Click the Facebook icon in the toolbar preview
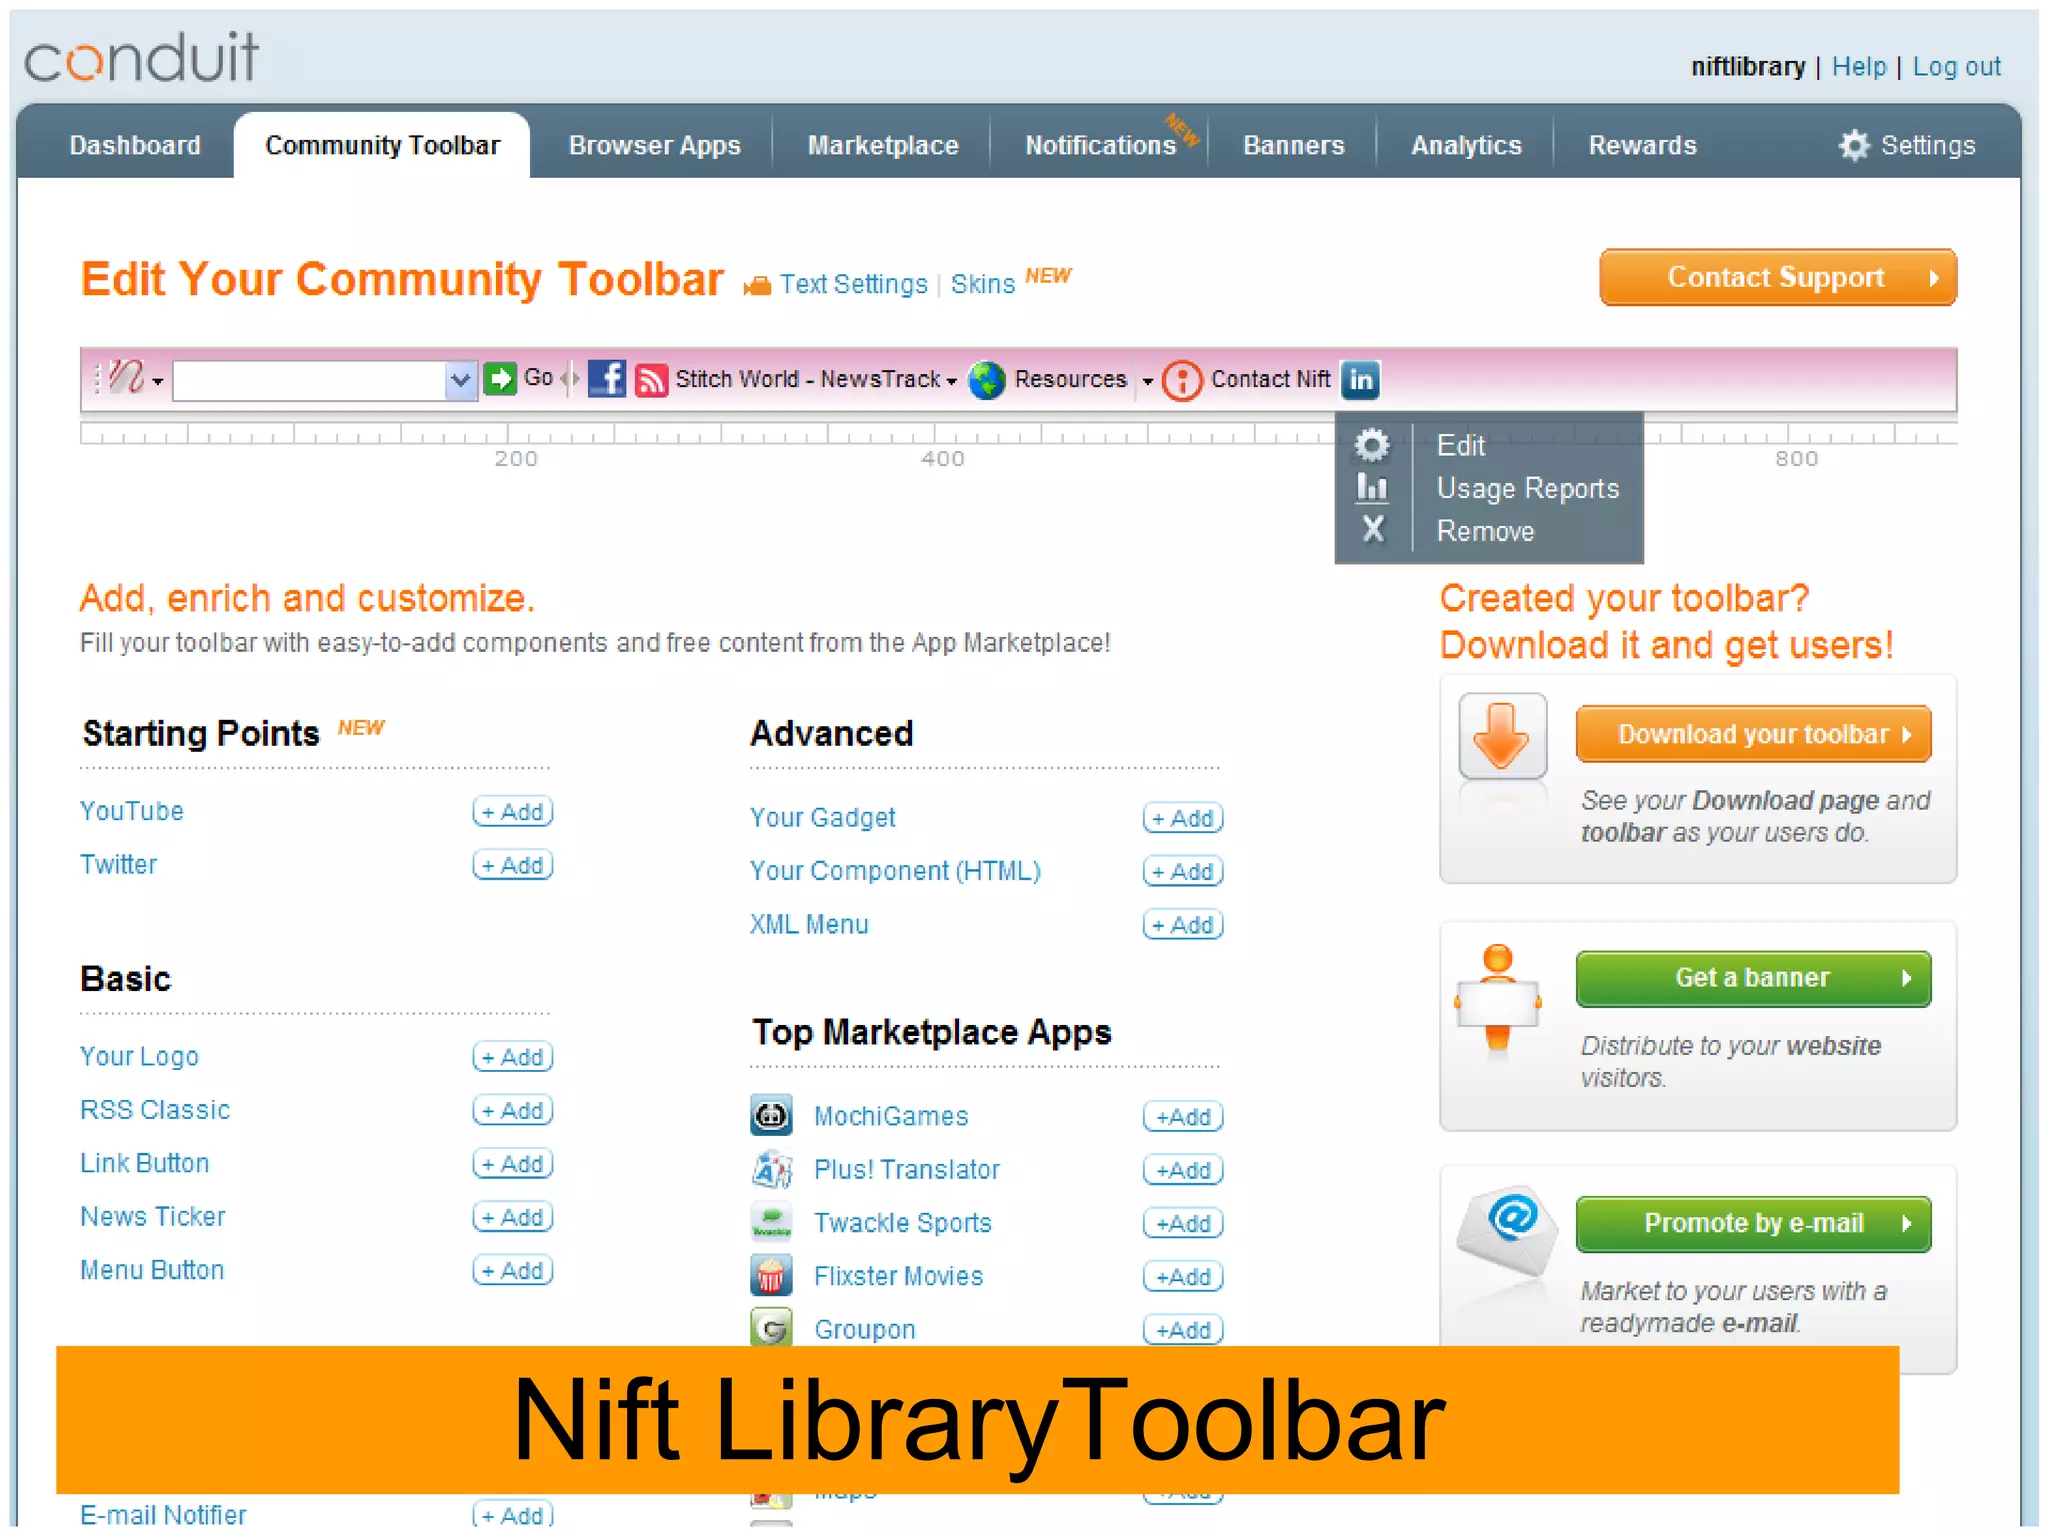This screenshot has height=1536, width=2048. click(x=606, y=379)
